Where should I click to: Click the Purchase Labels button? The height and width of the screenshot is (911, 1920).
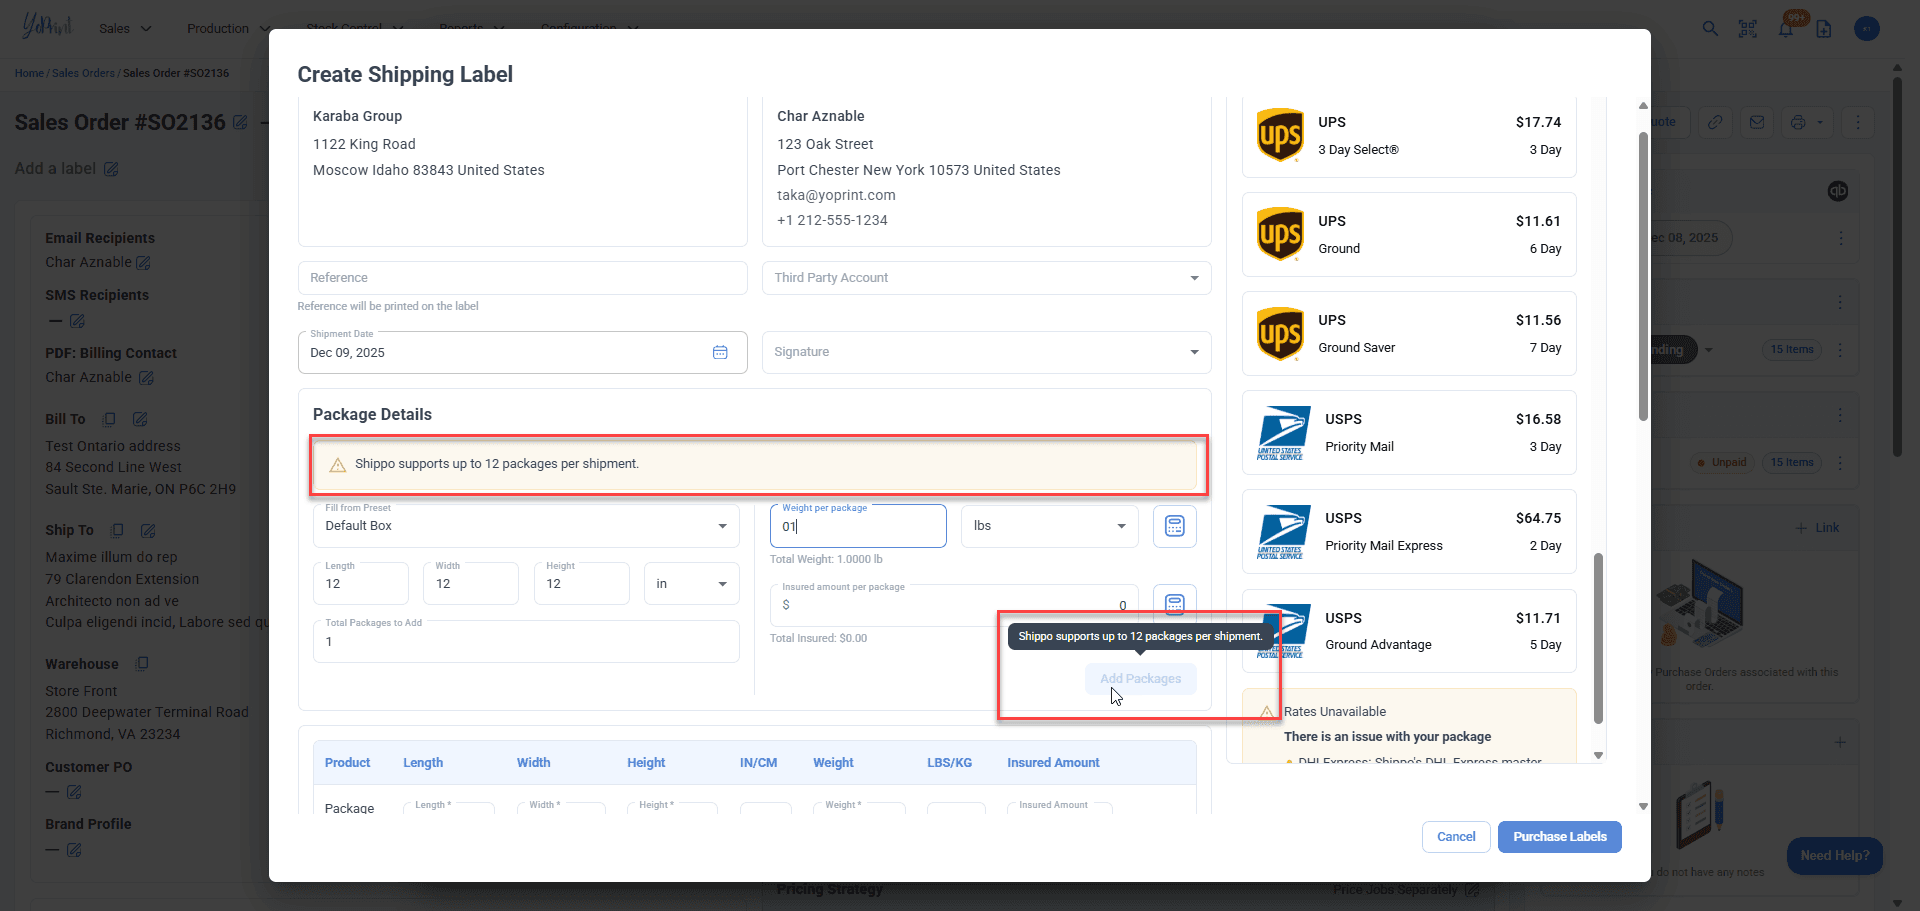click(x=1559, y=837)
